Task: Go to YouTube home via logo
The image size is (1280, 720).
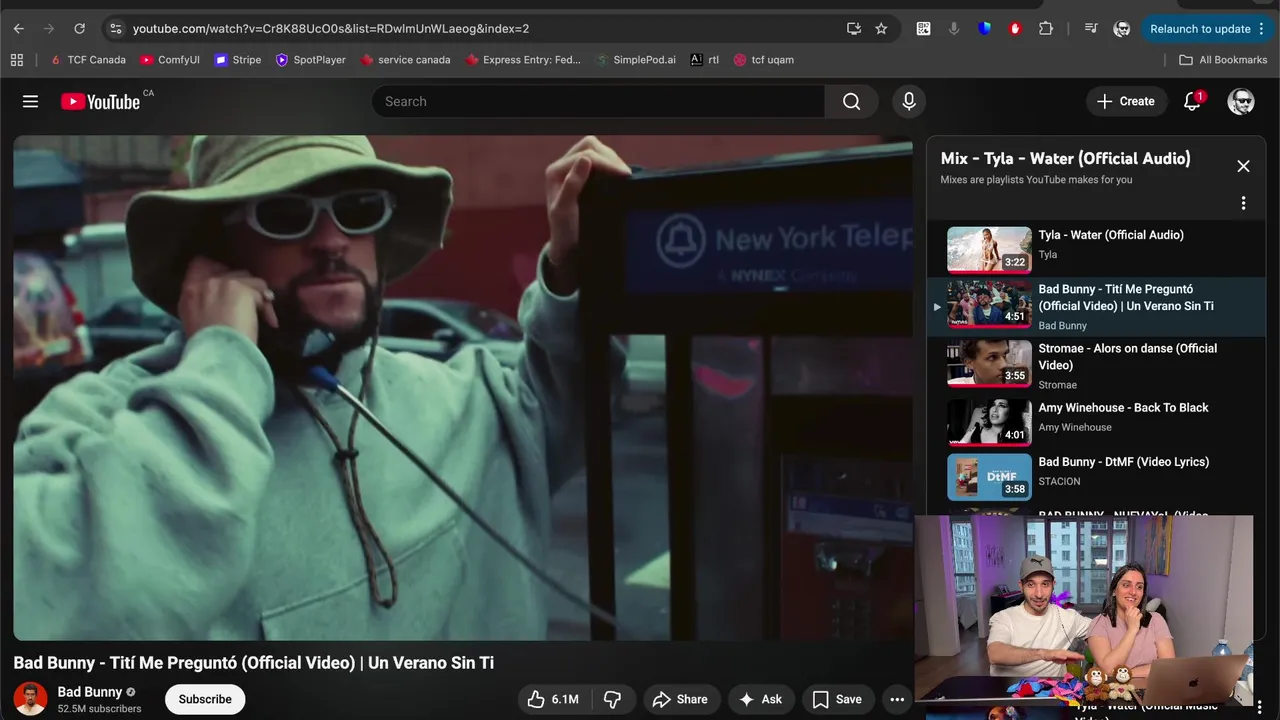Action: pyautogui.click(x=100, y=101)
